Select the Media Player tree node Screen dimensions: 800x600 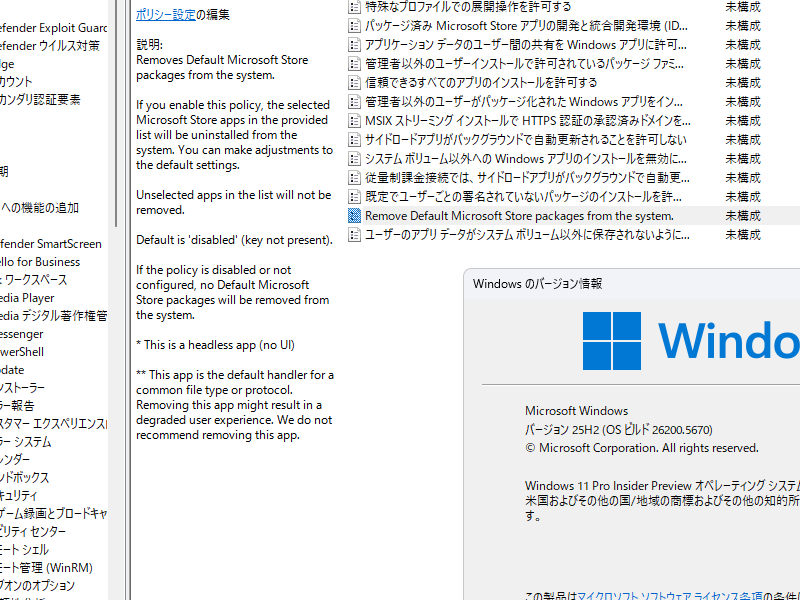pos(28,298)
